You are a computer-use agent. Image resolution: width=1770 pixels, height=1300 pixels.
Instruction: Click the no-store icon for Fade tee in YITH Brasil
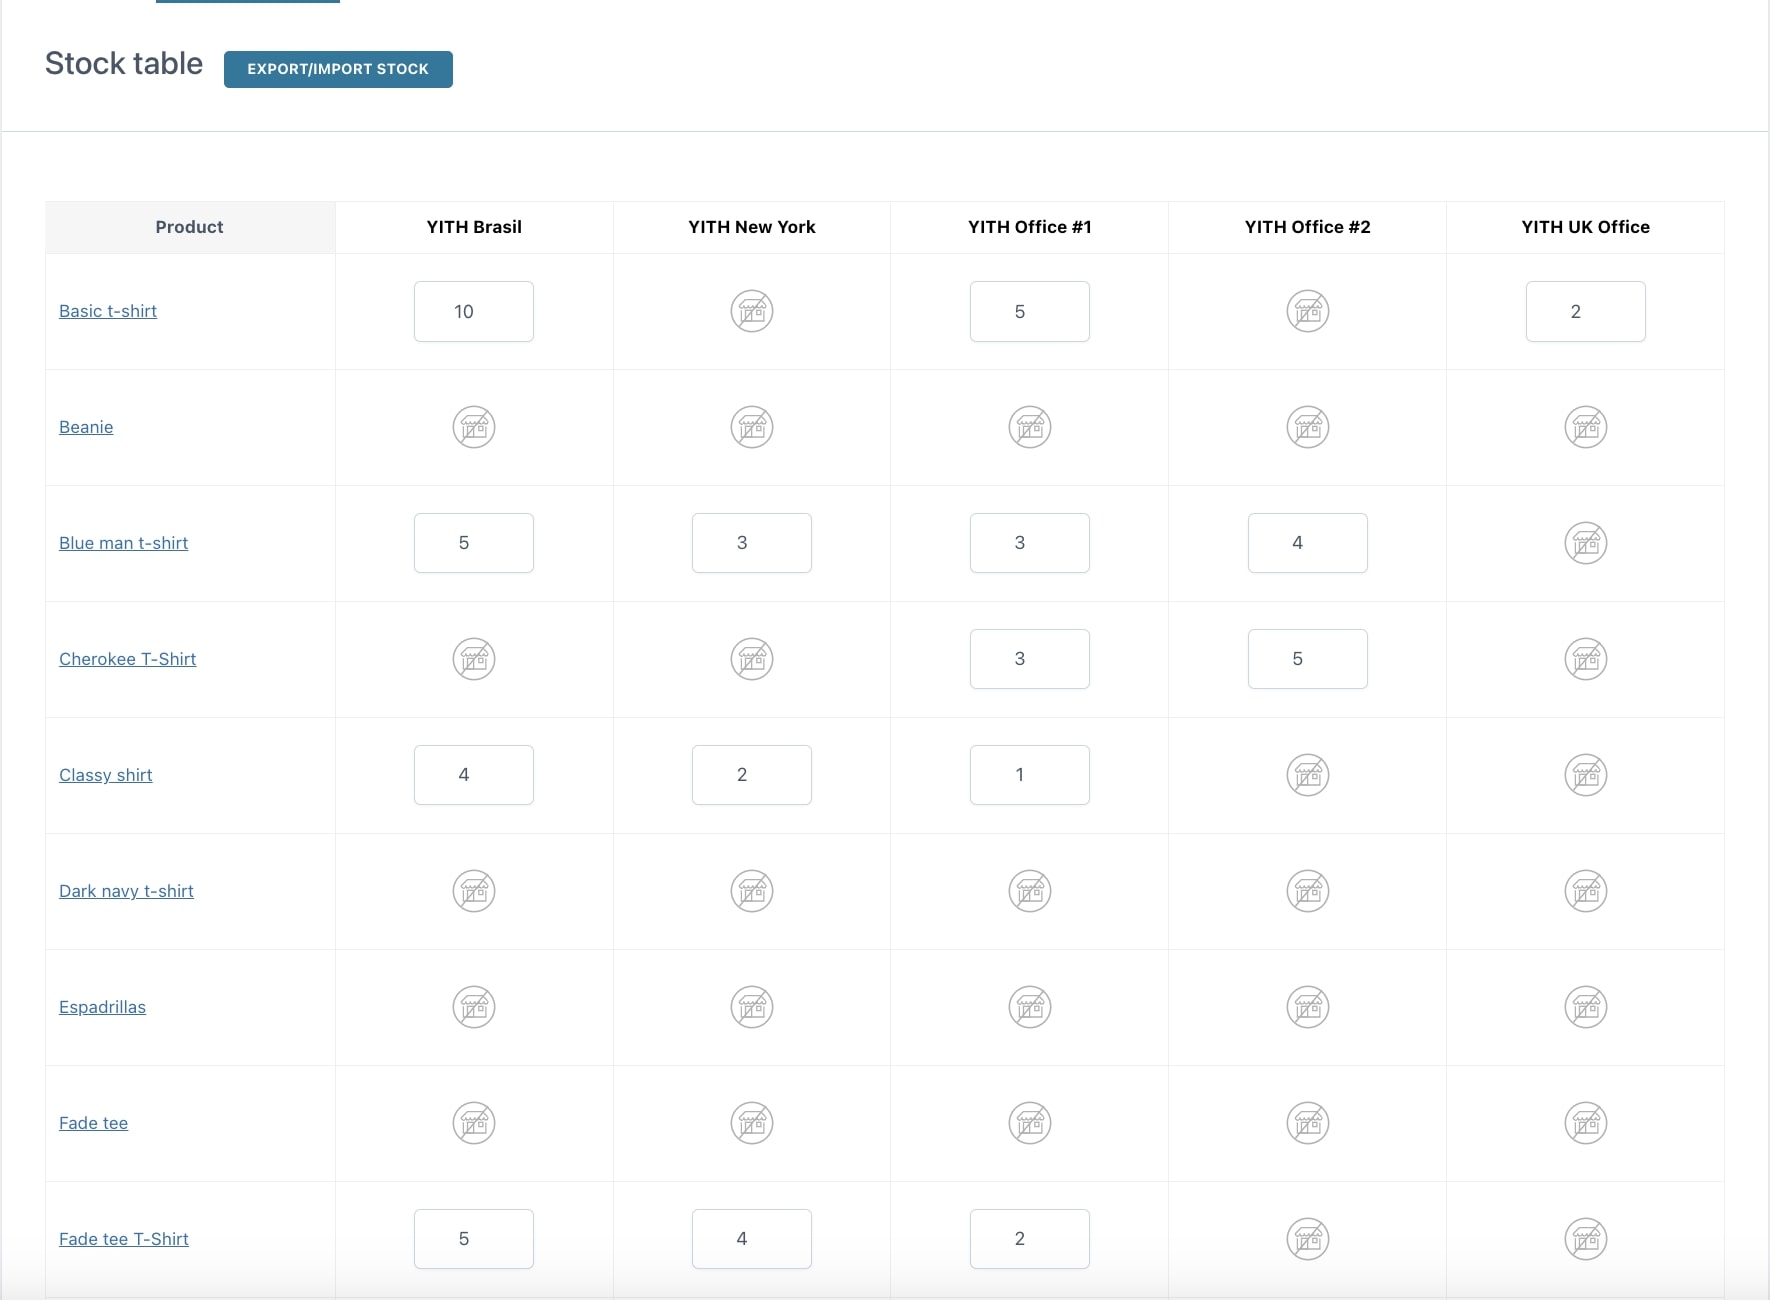point(474,1123)
